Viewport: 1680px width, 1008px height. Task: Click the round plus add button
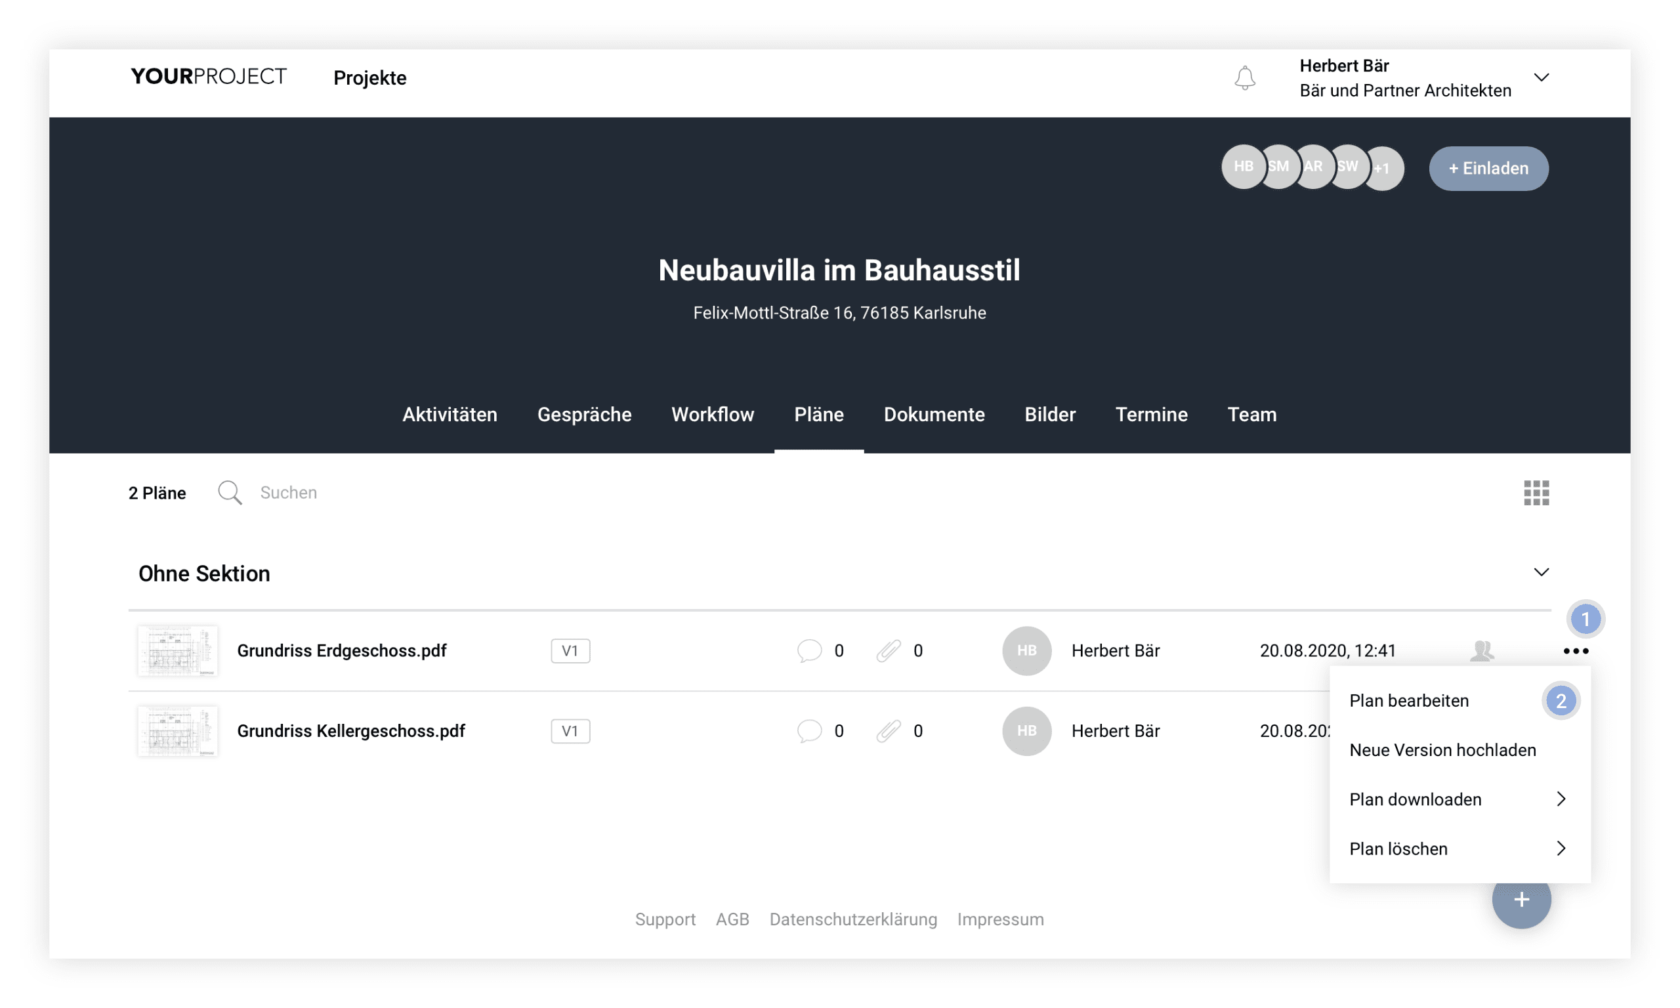(x=1521, y=900)
